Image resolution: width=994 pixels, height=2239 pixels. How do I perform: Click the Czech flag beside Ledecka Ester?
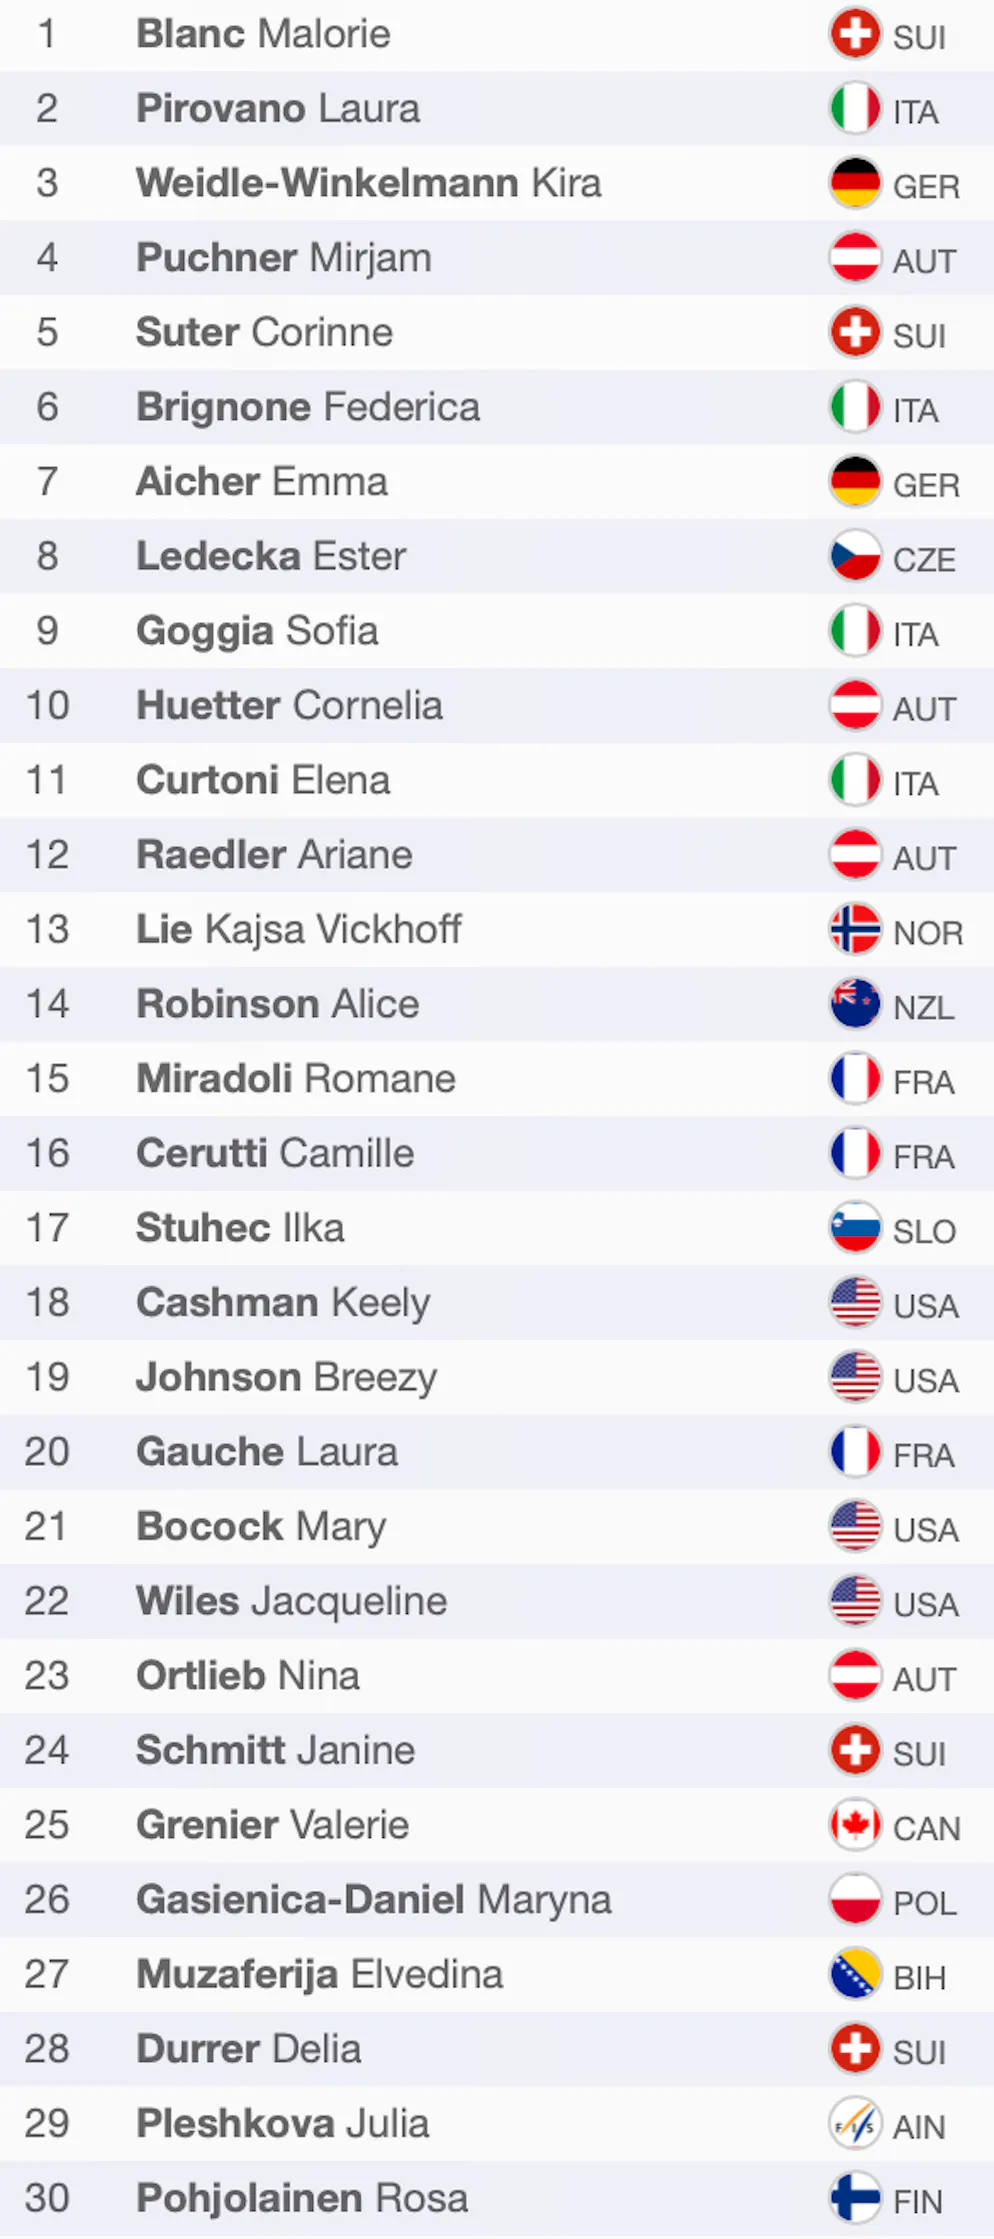[855, 556]
